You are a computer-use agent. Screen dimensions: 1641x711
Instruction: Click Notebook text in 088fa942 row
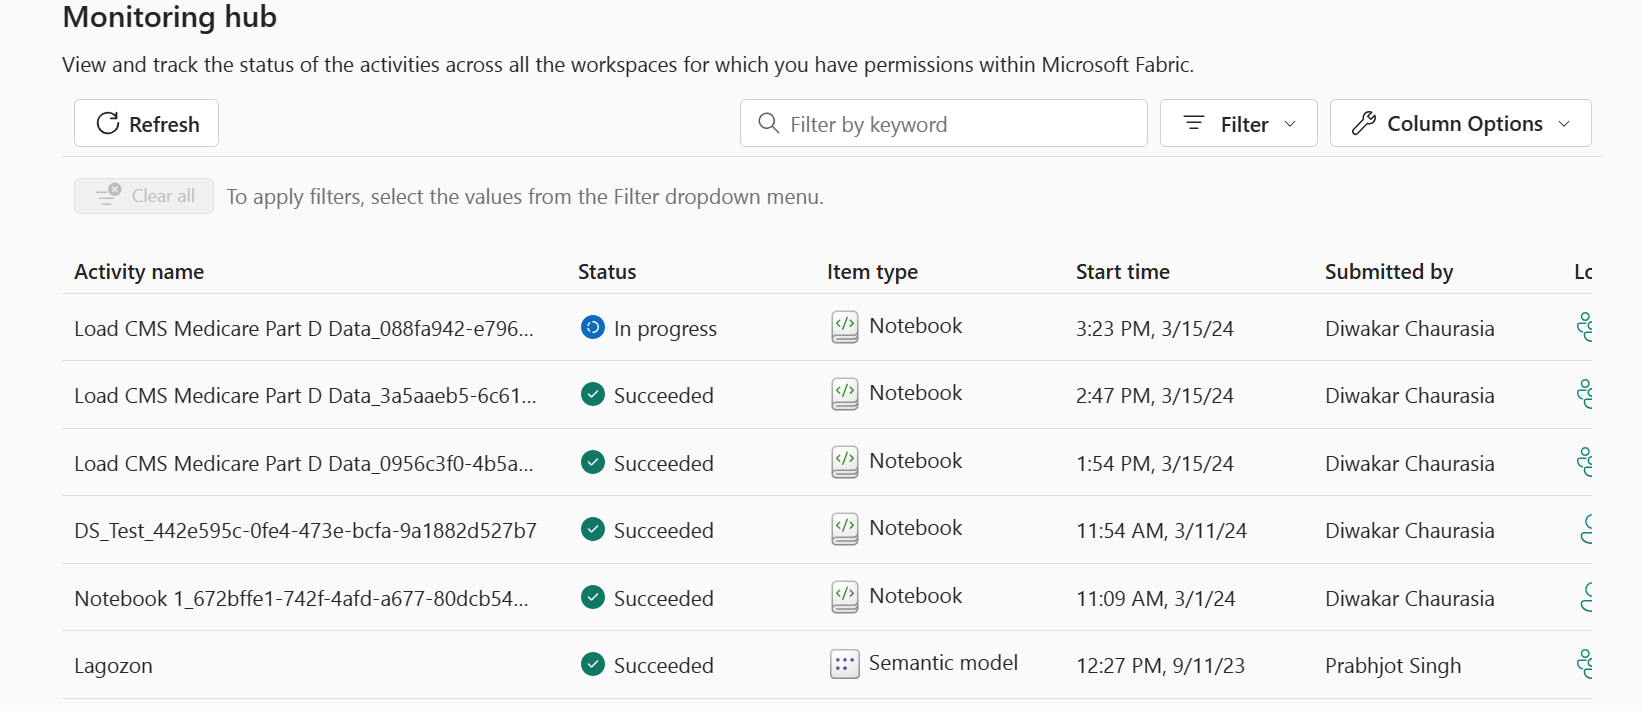coord(916,326)
